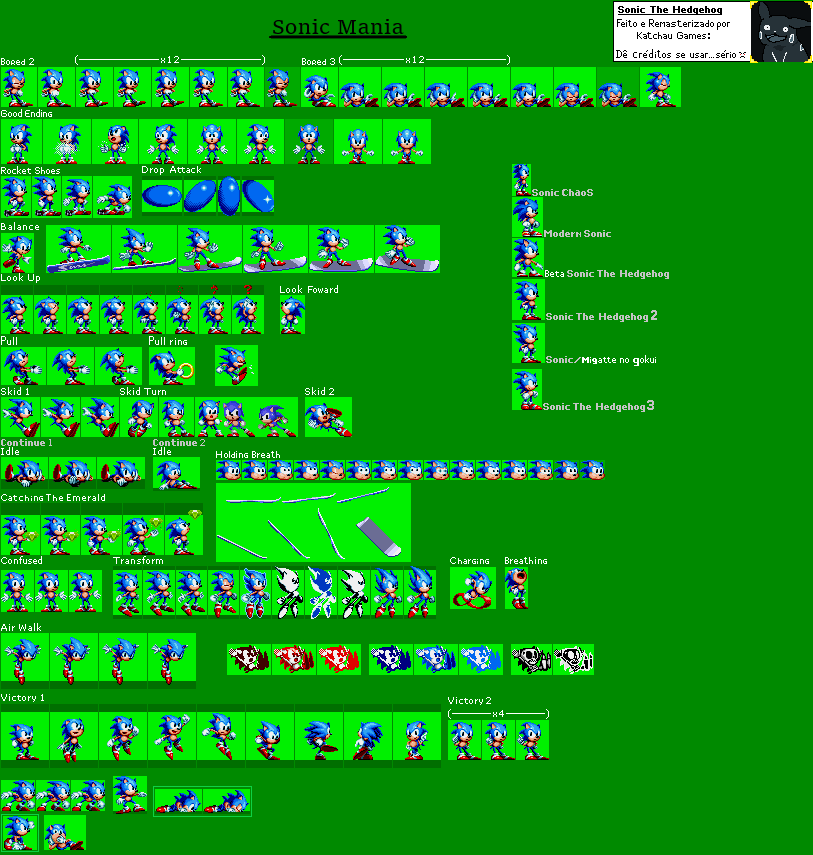Select the dark navy damaged face sprite
Viewport: 813px width, 855px height.
coord(391,659)
